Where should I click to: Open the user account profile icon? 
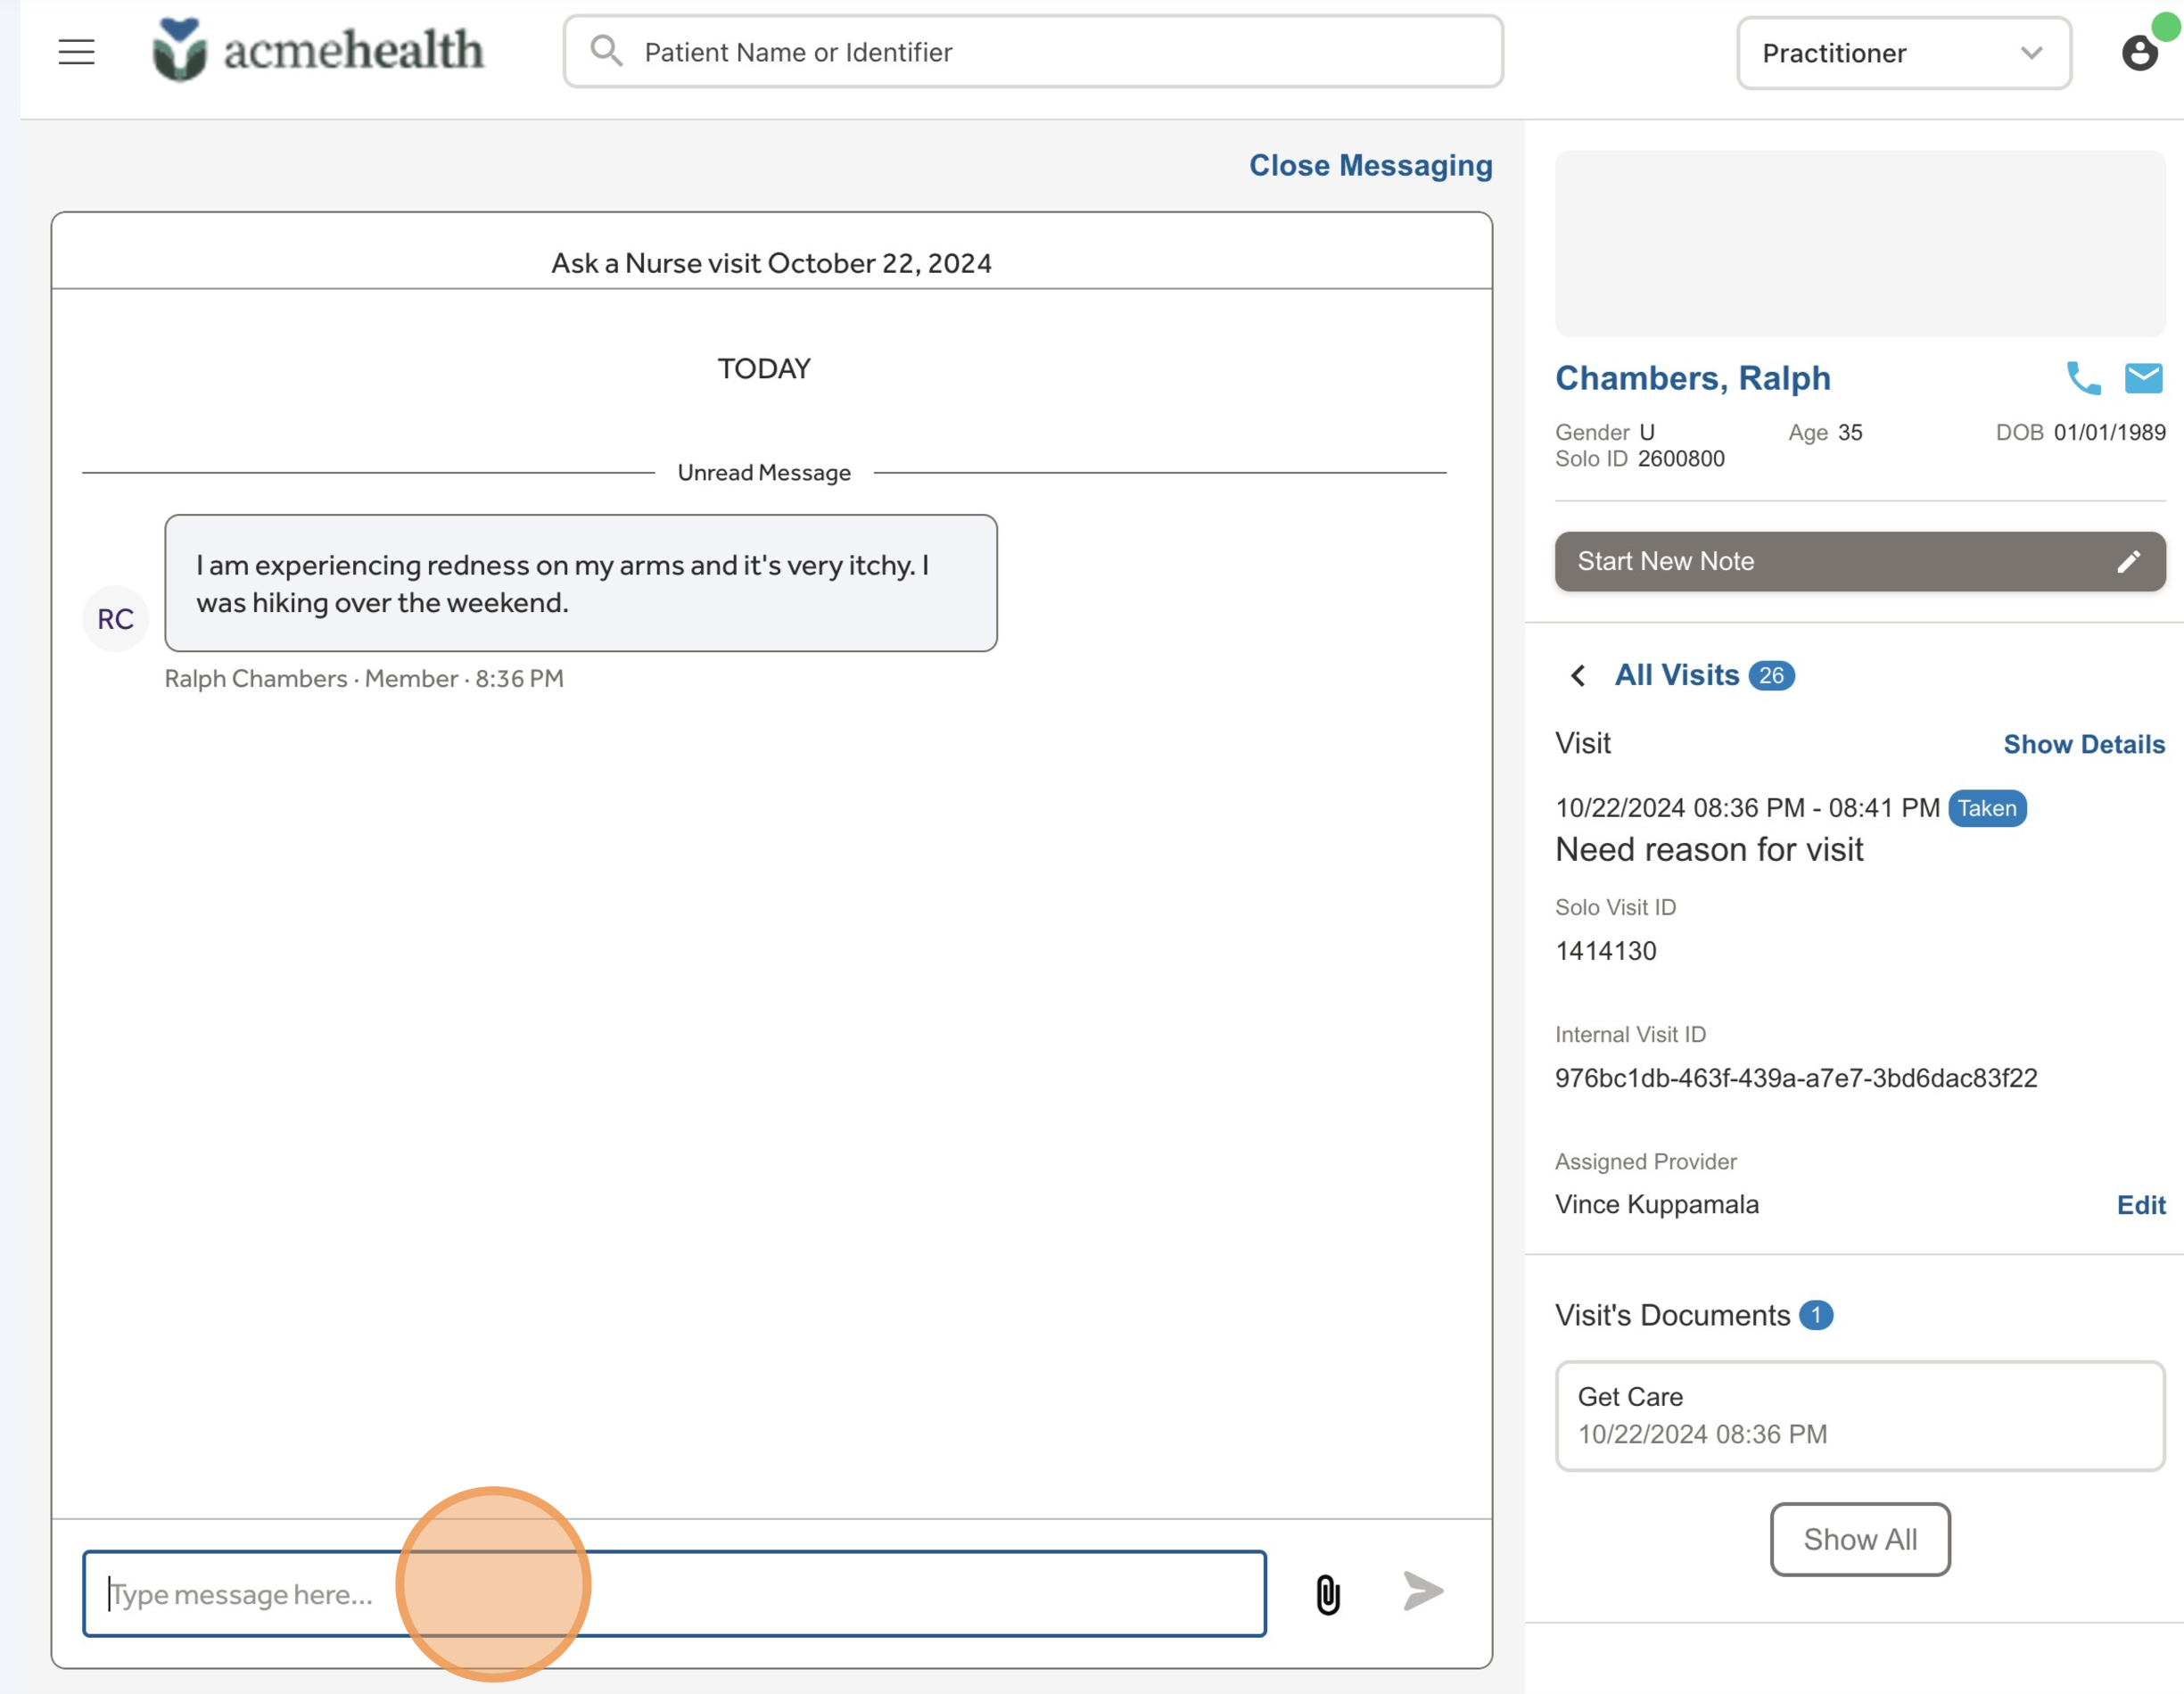tap(2139, 52)
